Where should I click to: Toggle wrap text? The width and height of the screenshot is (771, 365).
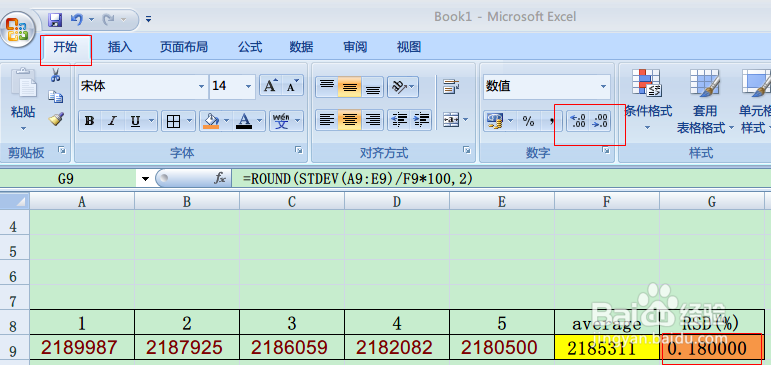(x=451, y=87)
